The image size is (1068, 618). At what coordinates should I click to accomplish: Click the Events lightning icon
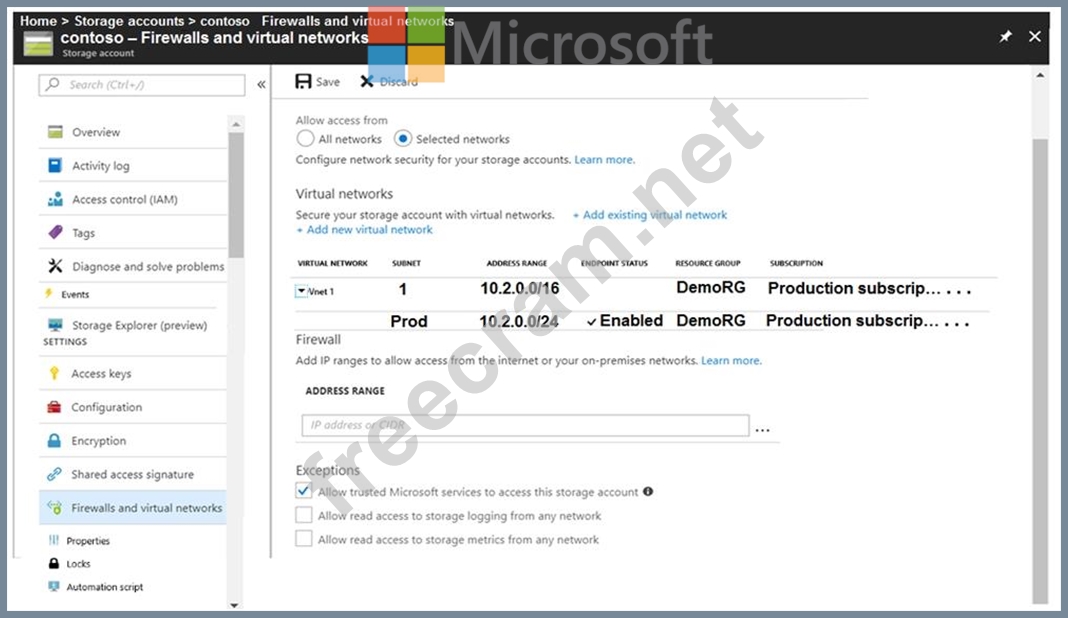click(48, 294)
